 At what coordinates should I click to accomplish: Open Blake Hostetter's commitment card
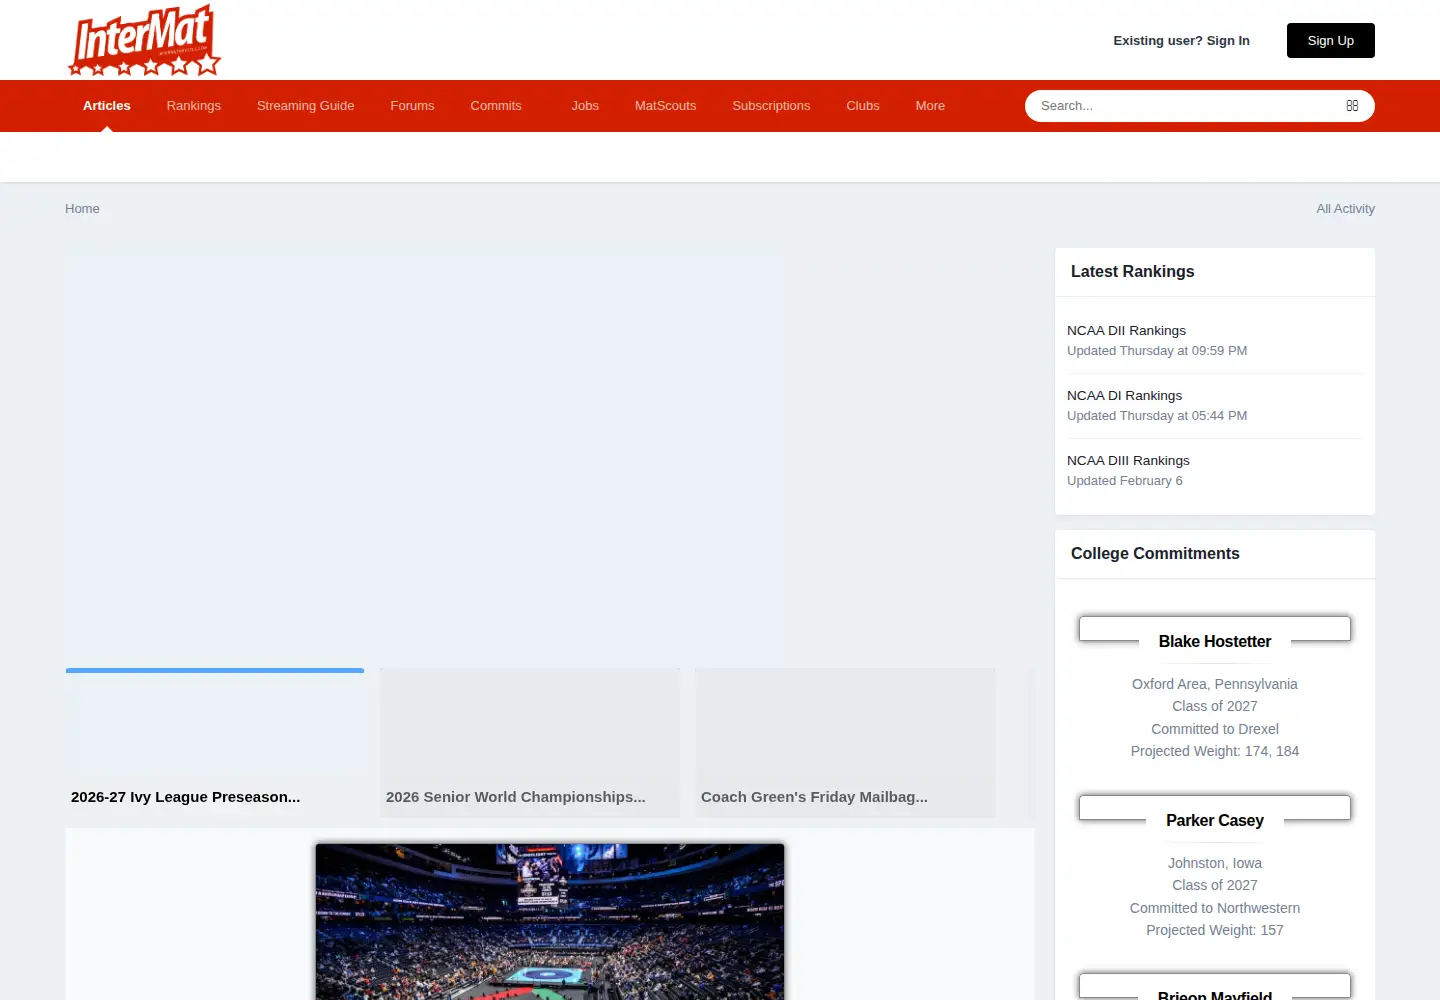(x=1215, y=641)
